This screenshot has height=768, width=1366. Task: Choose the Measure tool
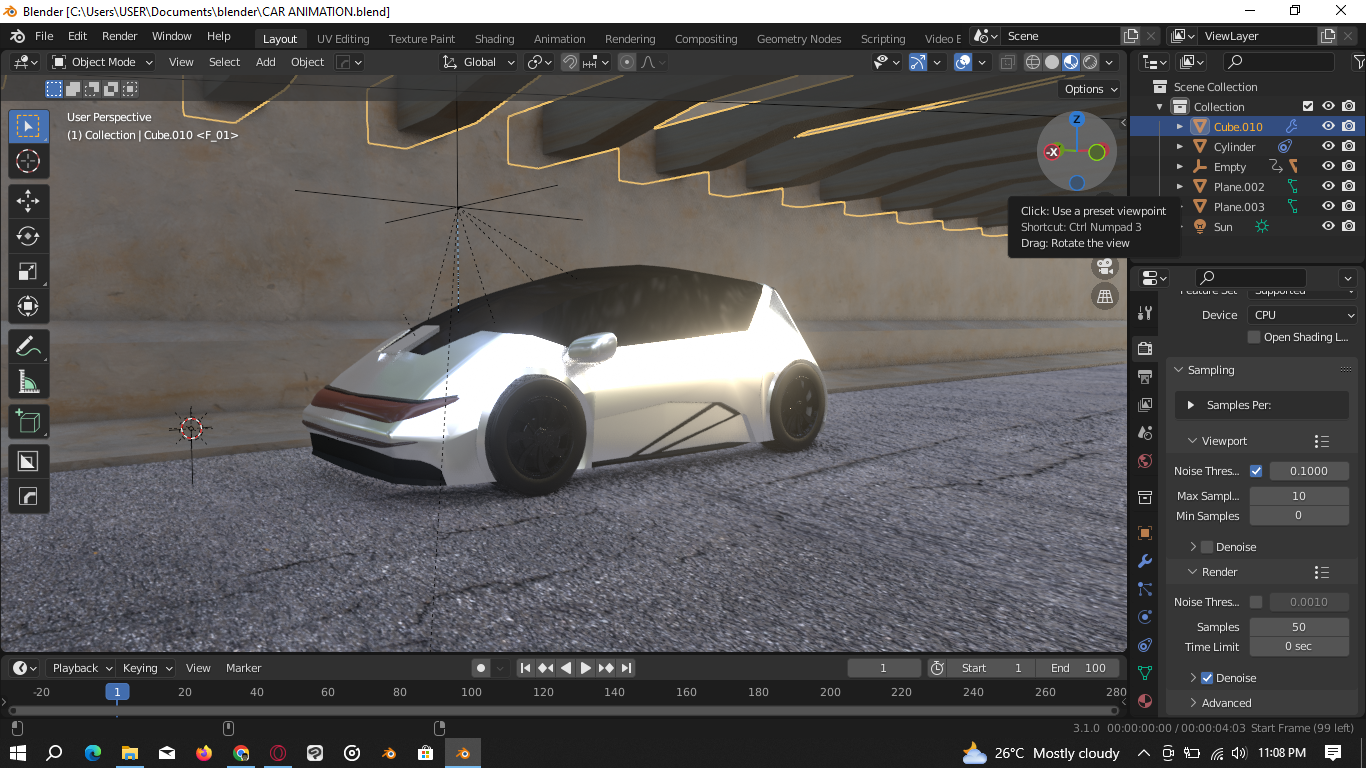point(28,381)
